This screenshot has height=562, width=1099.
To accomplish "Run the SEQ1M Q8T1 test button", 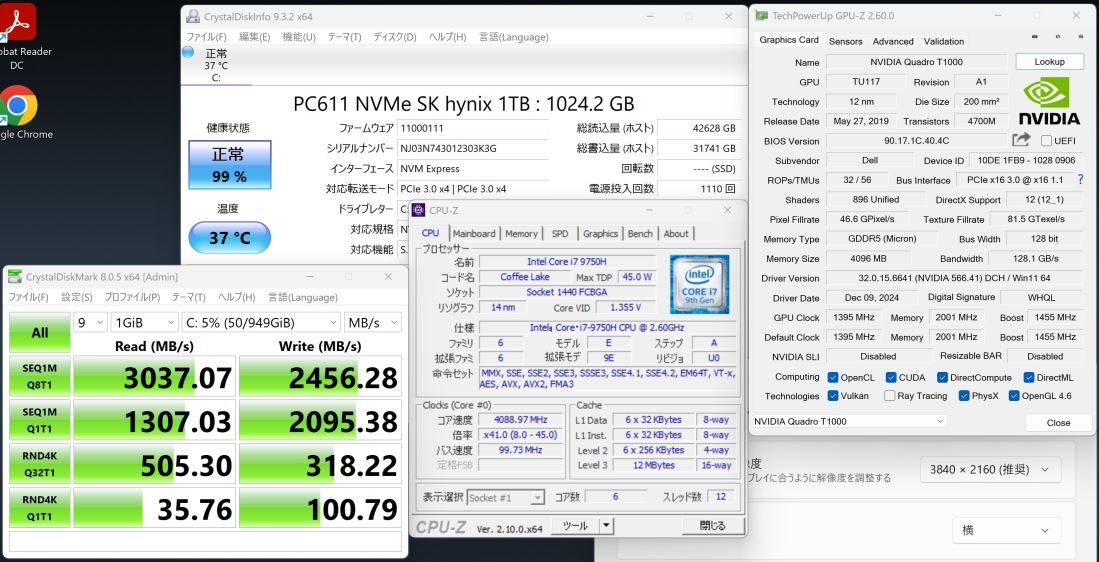I will (x=39, y=376).
